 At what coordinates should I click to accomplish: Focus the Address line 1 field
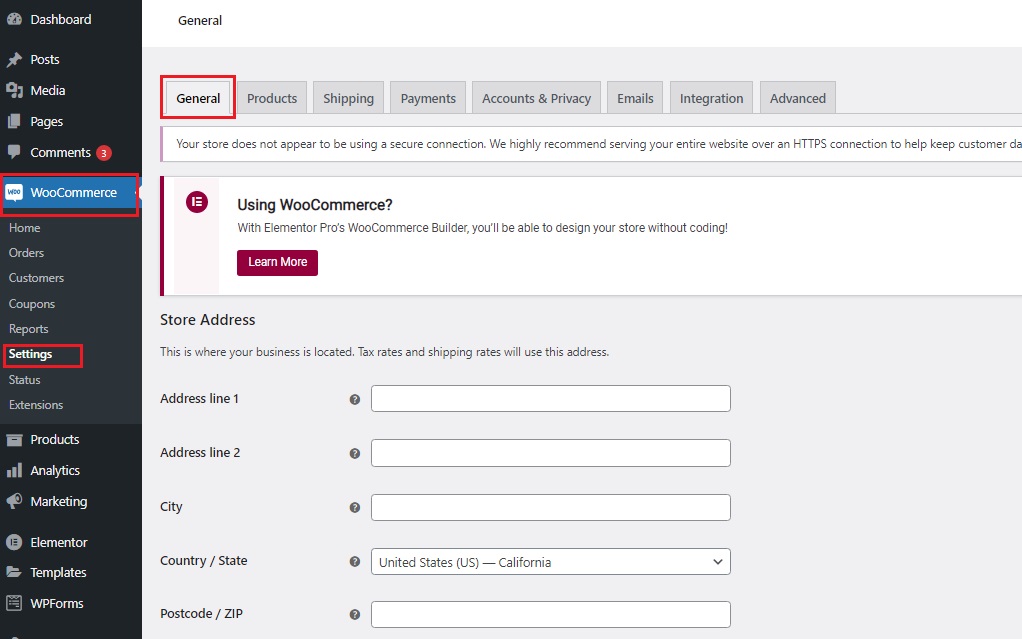pyautogui.click(x=551, y=399)
